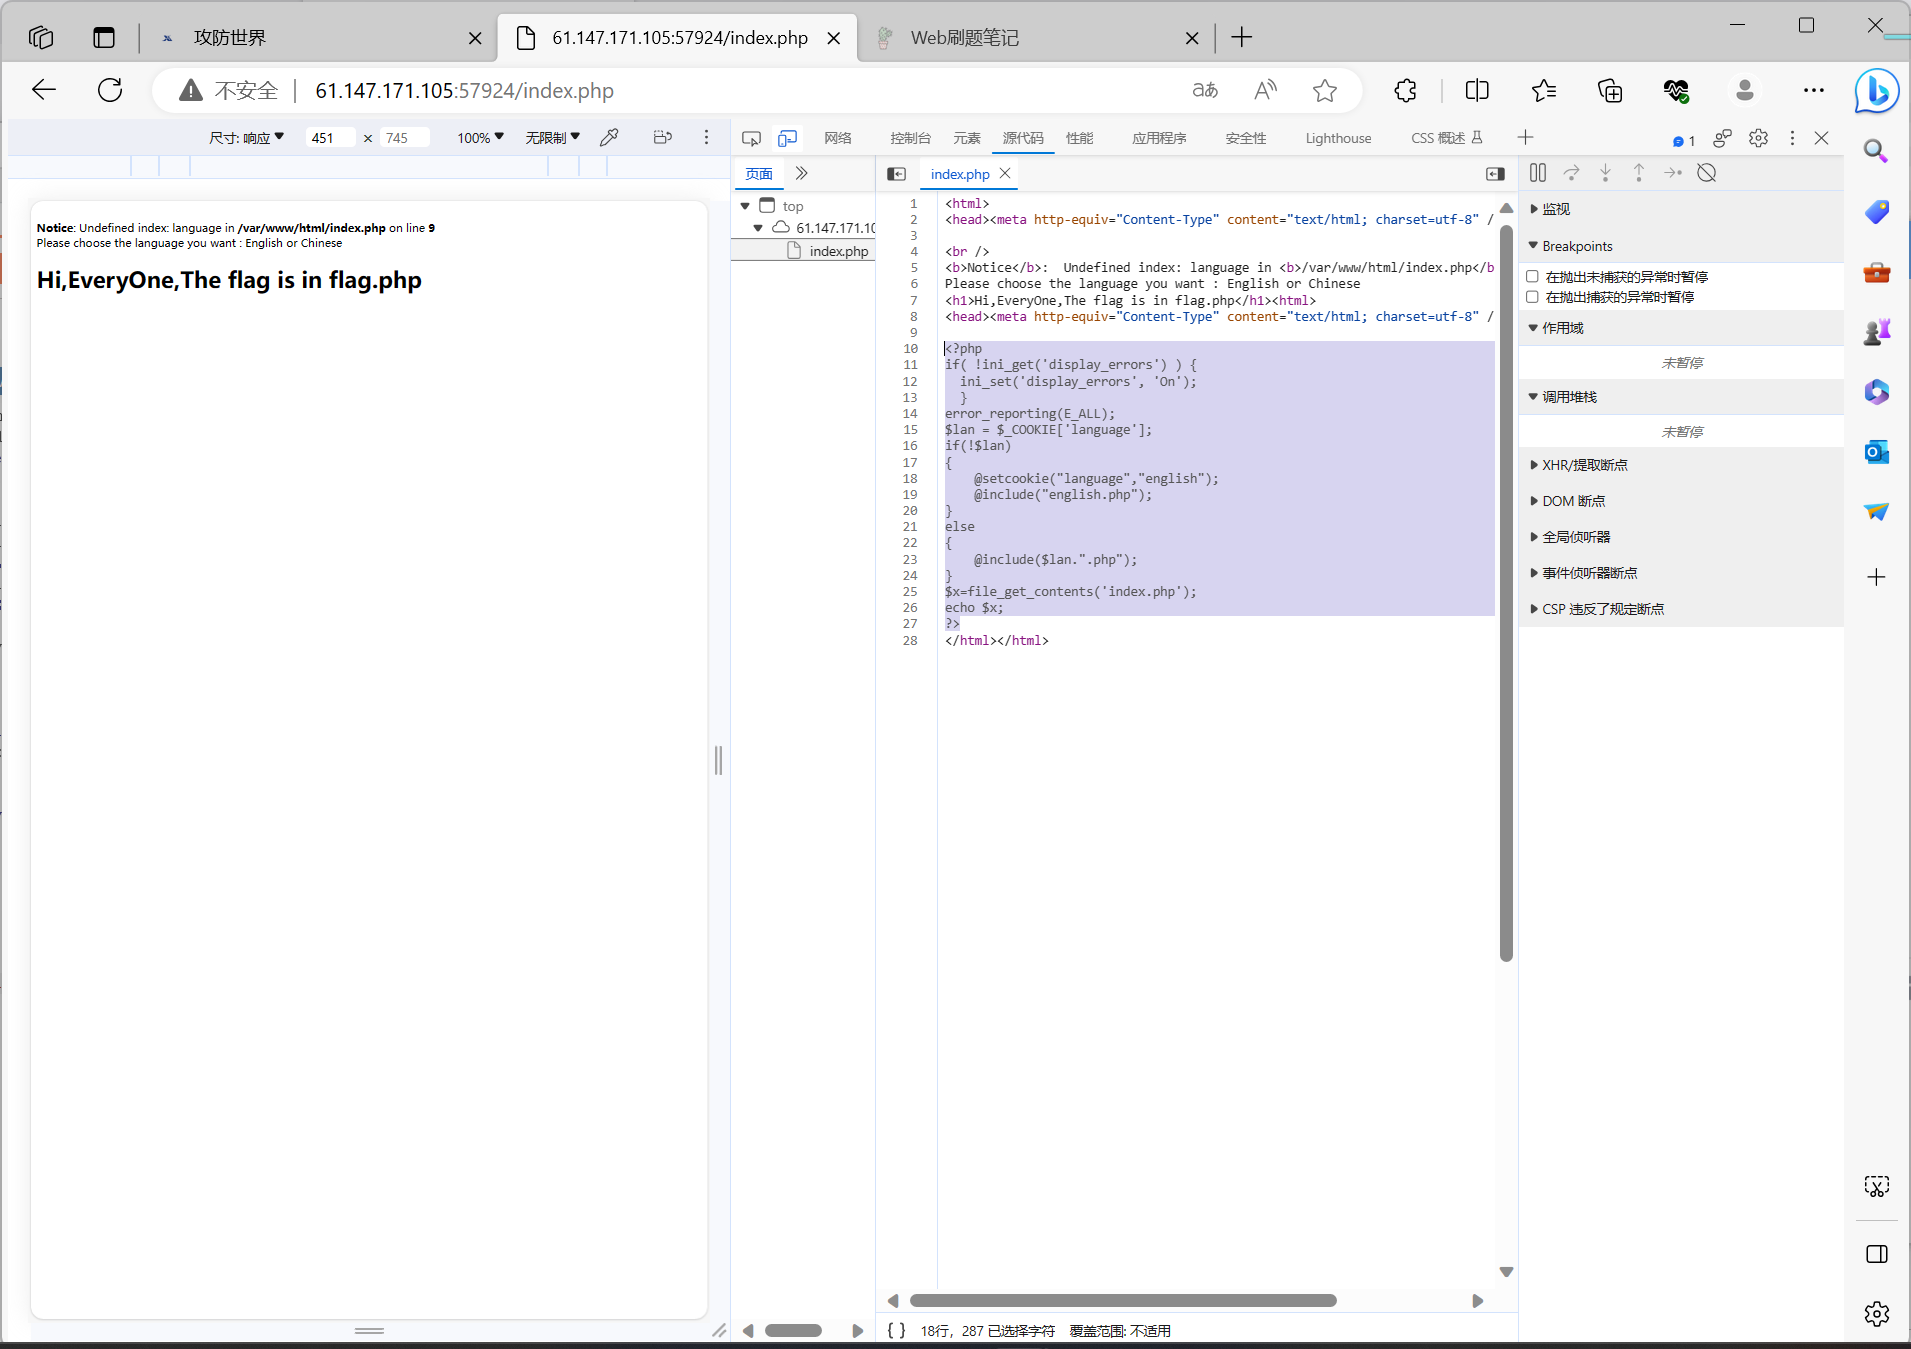
Task: Open the 100% zoom dropdown
Action: point(480,138)
